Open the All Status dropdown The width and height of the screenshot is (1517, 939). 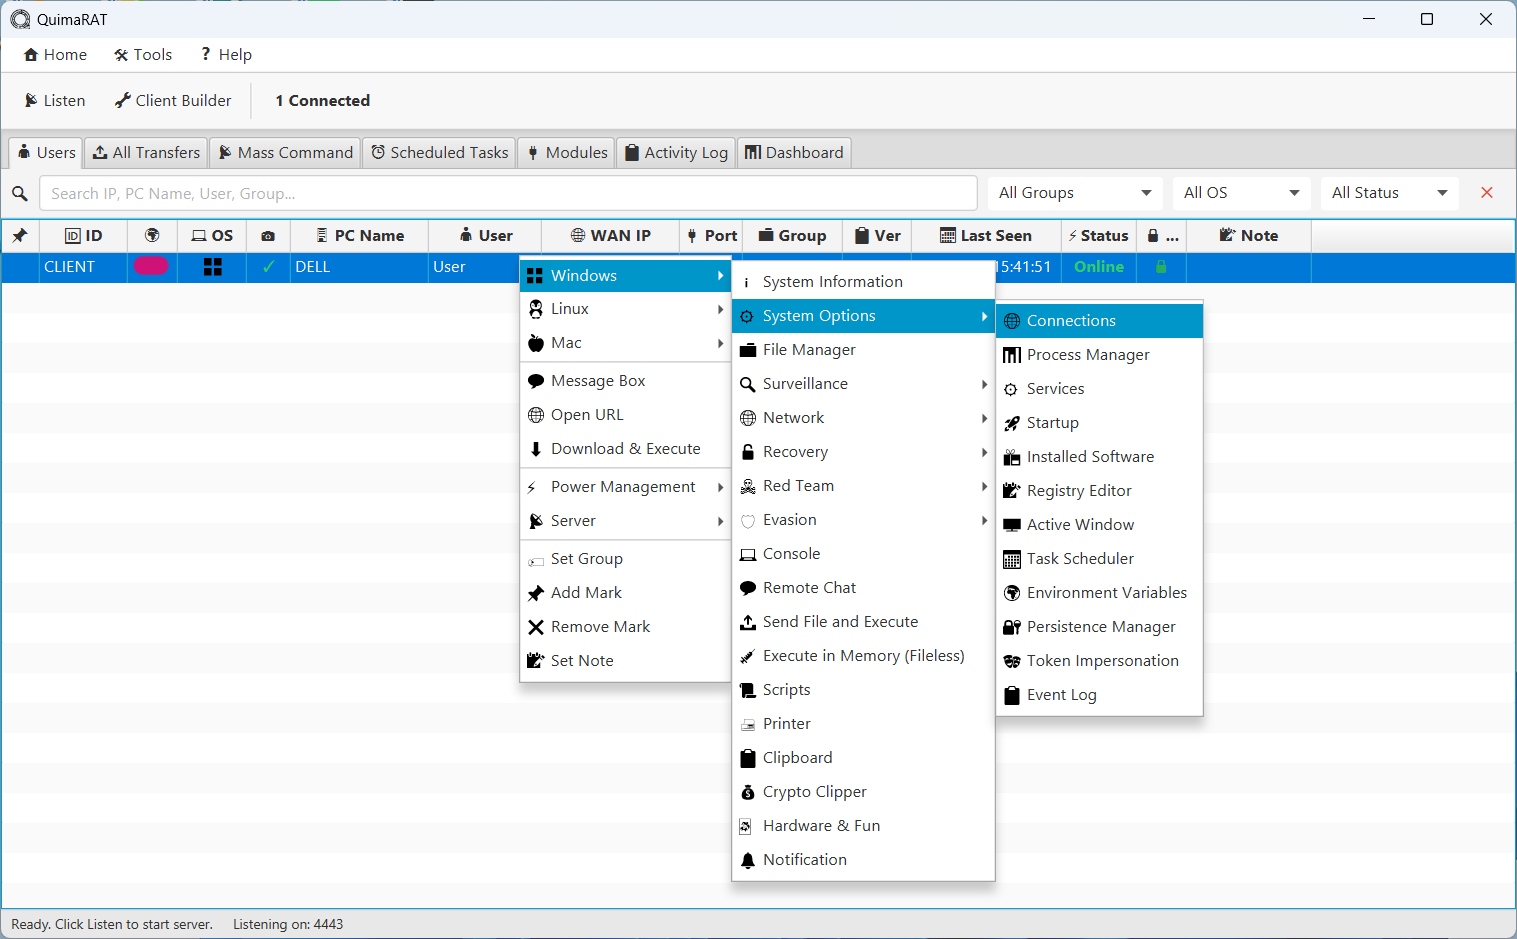click(x=1390, y=192)
